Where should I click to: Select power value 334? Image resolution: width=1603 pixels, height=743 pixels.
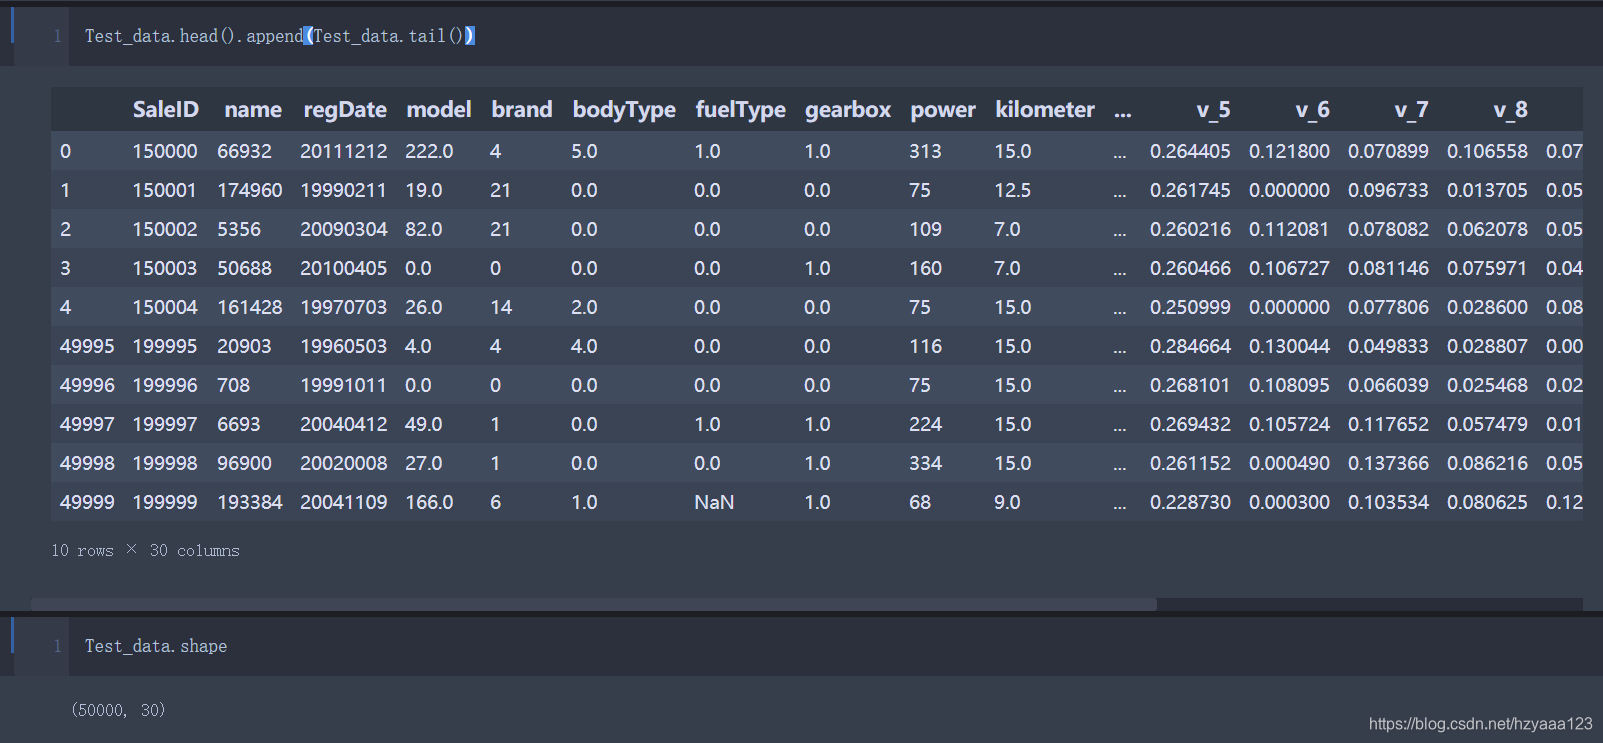tap(925, 463)
